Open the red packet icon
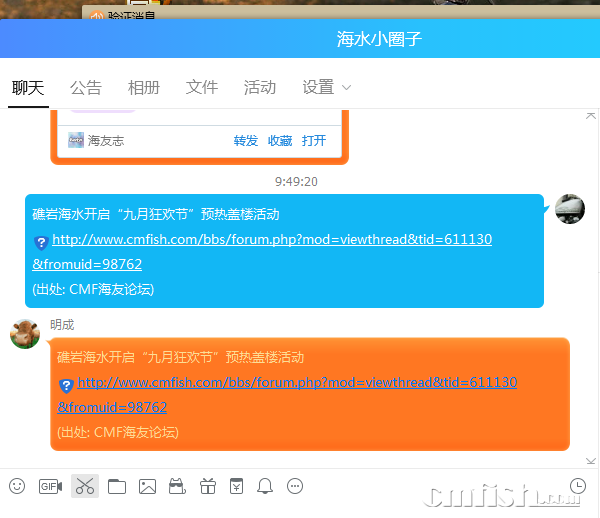 (x=236, y=486)
